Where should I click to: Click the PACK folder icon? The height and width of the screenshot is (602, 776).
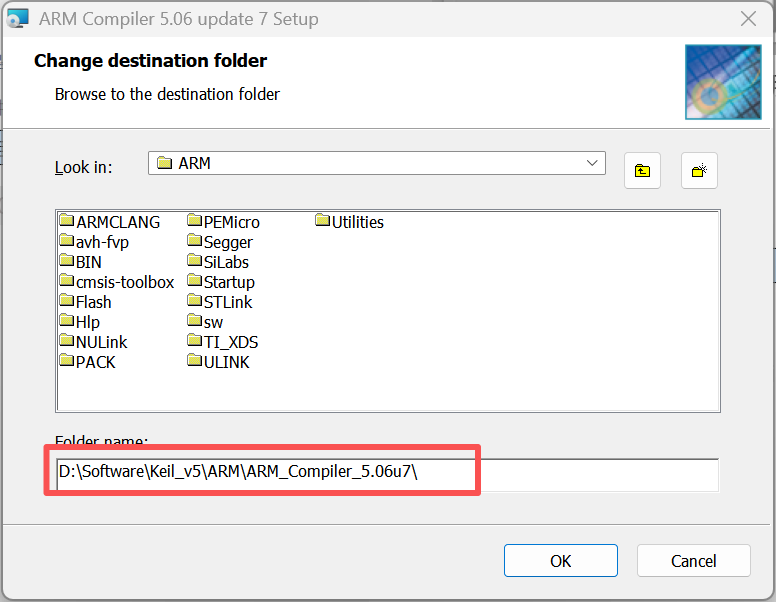(66, 360)
